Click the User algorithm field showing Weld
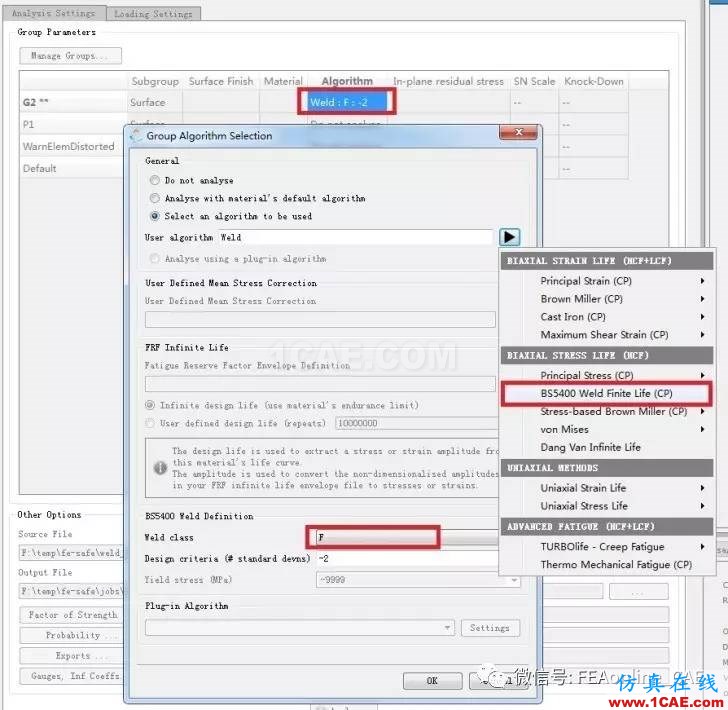The image size is (728, 710). pos(355,237)
